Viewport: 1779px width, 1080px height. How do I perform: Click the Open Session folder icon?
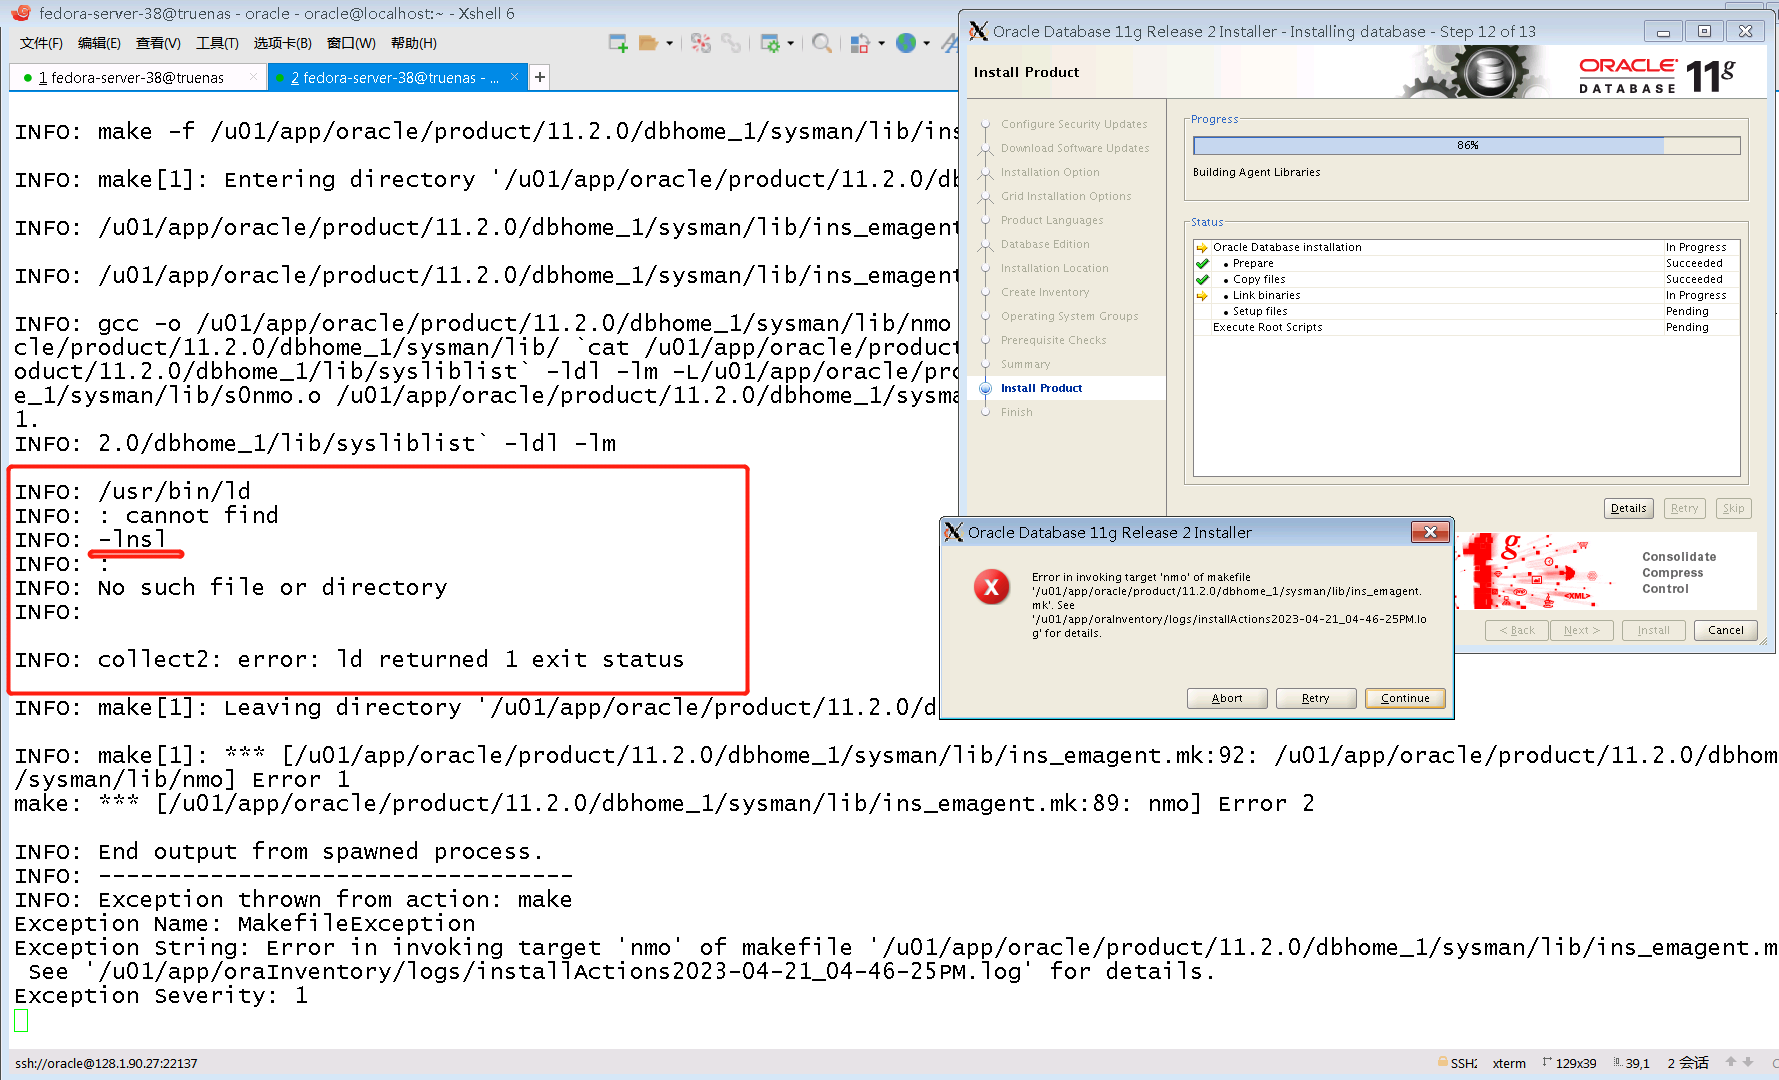(x=648, y=43)
